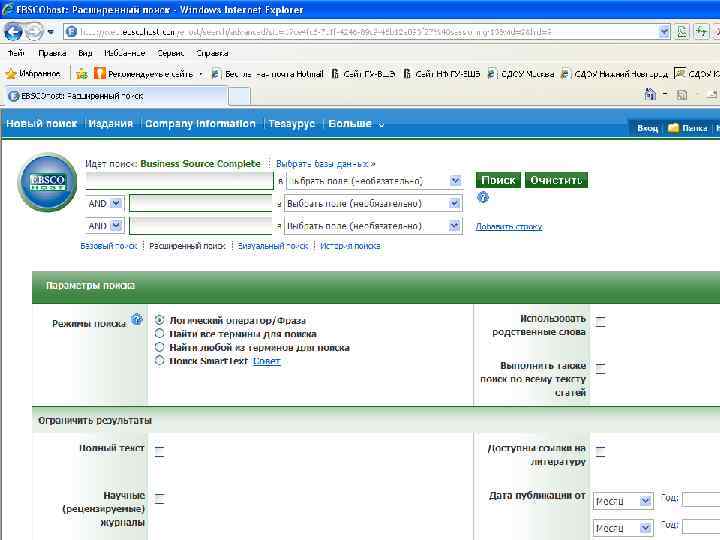
Task: Open the Рекомендуемые сайты favorite
Action: click(x=148, y=73)
